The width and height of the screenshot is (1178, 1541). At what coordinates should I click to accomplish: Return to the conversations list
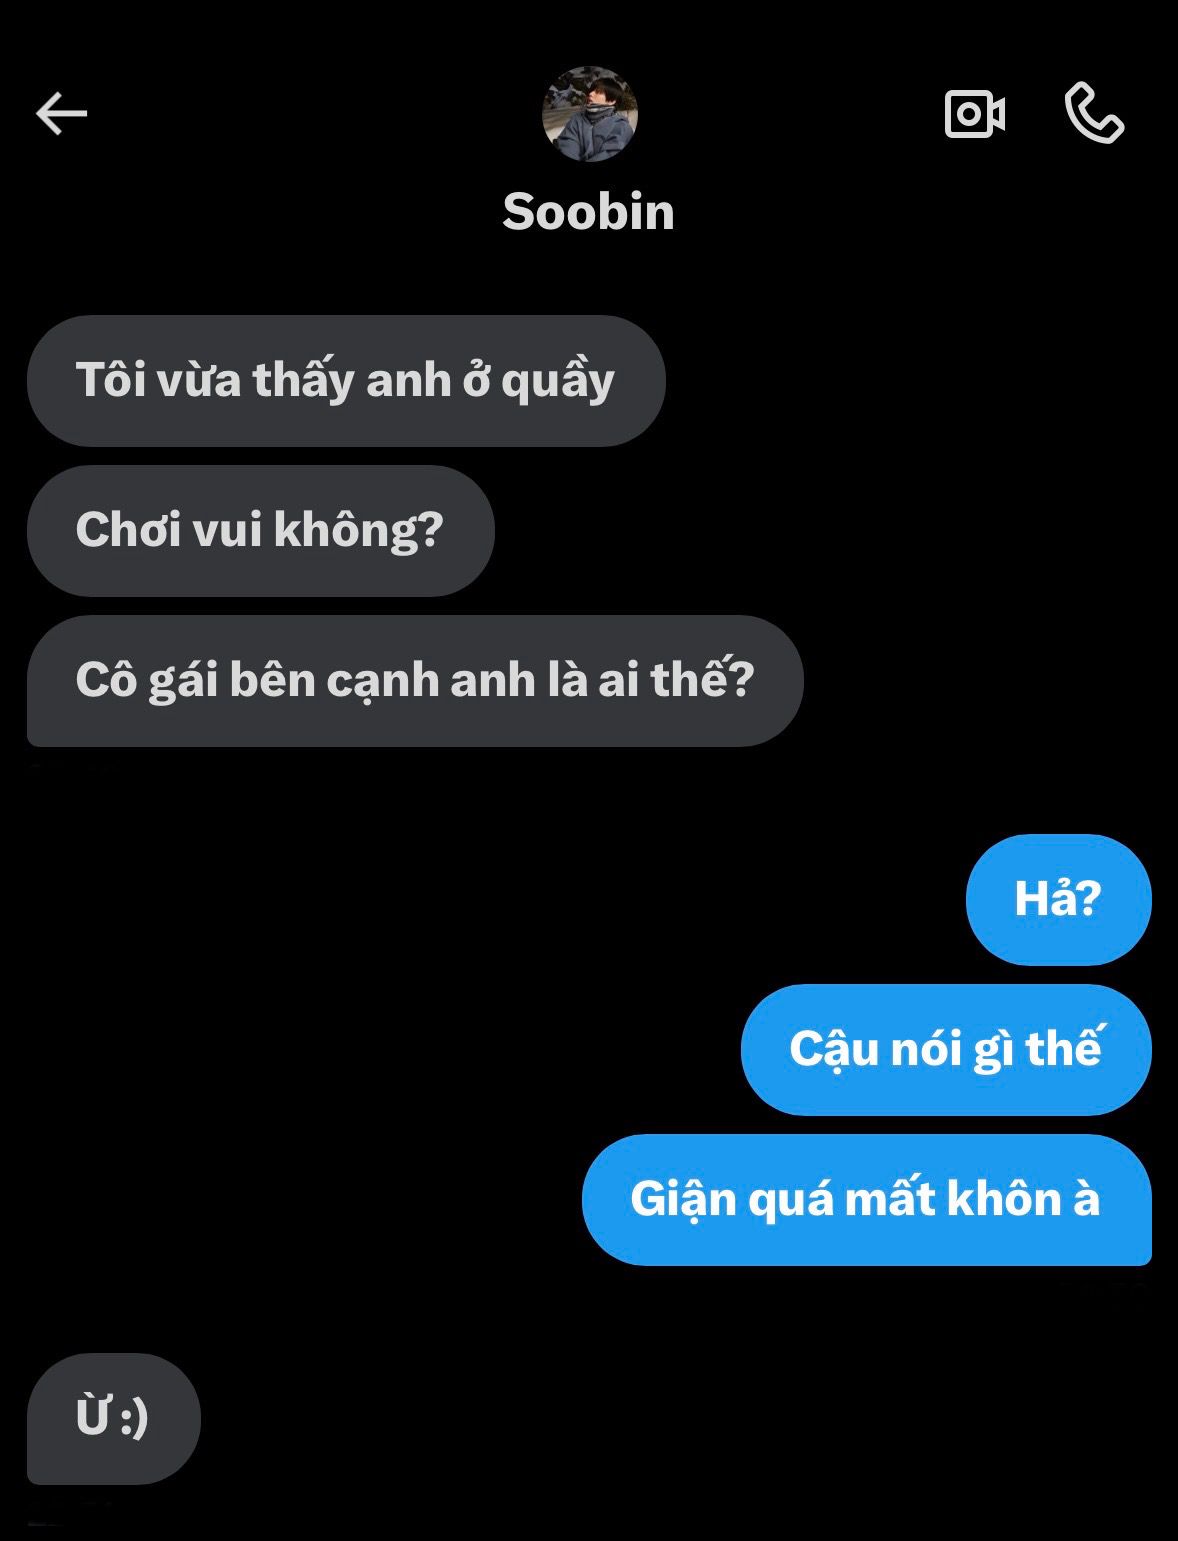click(x=62, y=113)
